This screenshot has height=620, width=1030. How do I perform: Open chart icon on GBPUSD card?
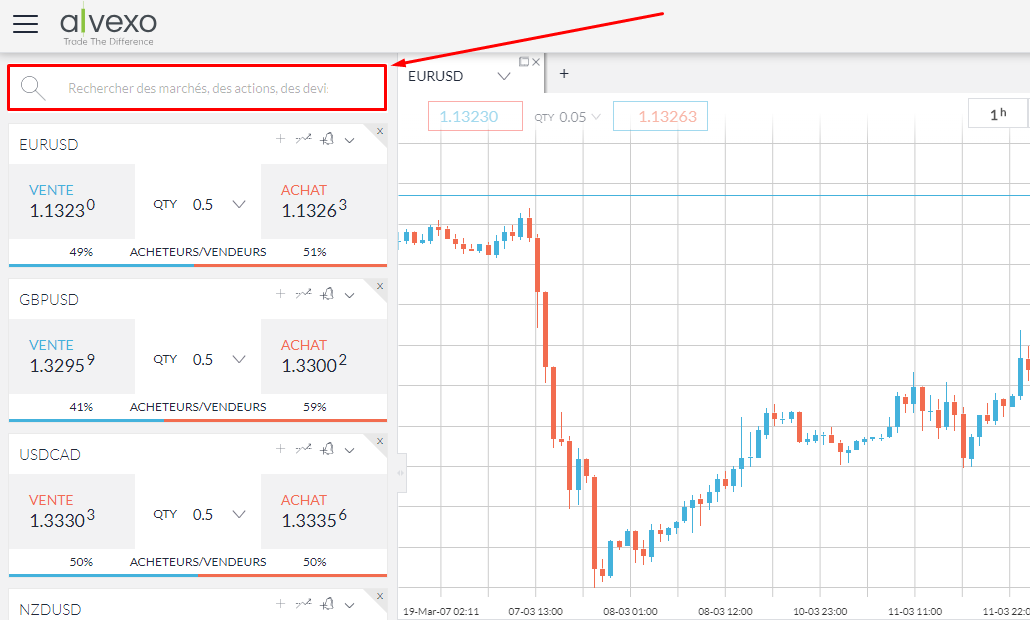(303, 294)
